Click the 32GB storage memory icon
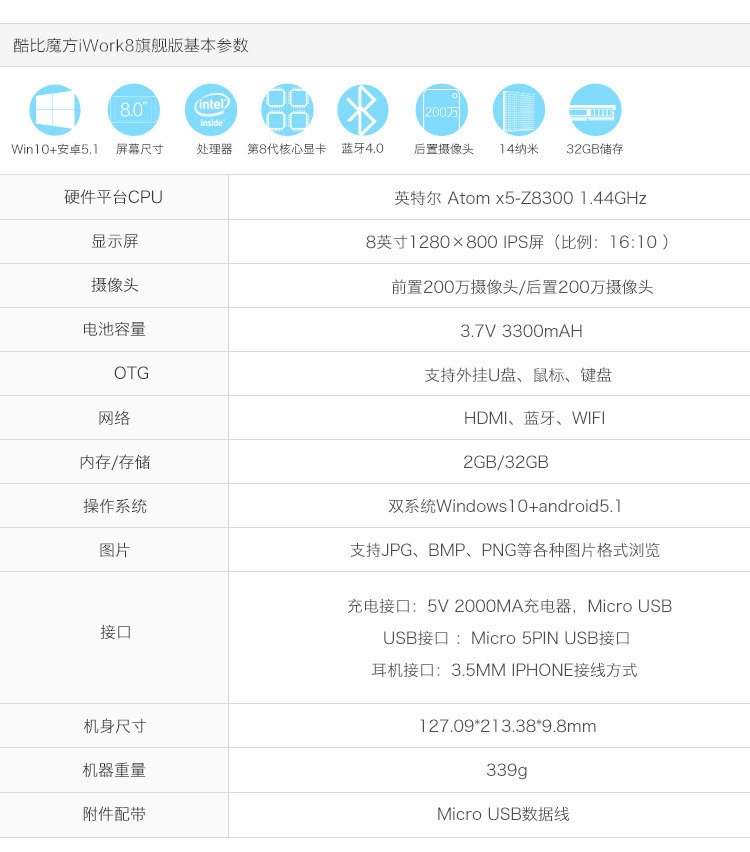This screenshot has height=852, width=750. pyautogui.click(x=595, y=110)
